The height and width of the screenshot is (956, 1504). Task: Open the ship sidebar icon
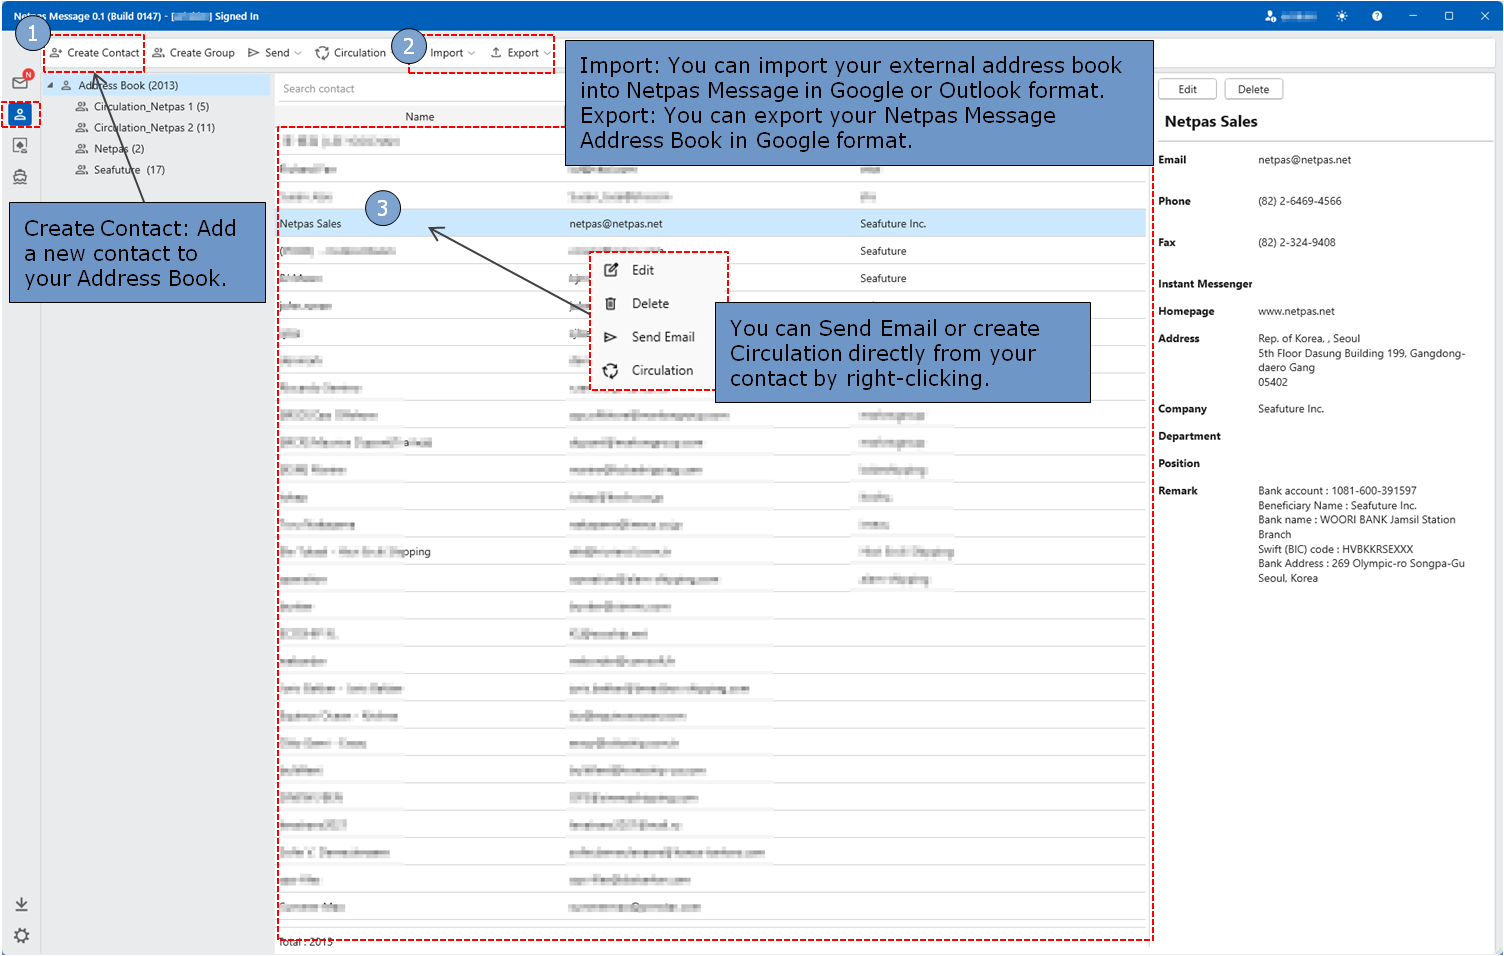coord(20,177)
